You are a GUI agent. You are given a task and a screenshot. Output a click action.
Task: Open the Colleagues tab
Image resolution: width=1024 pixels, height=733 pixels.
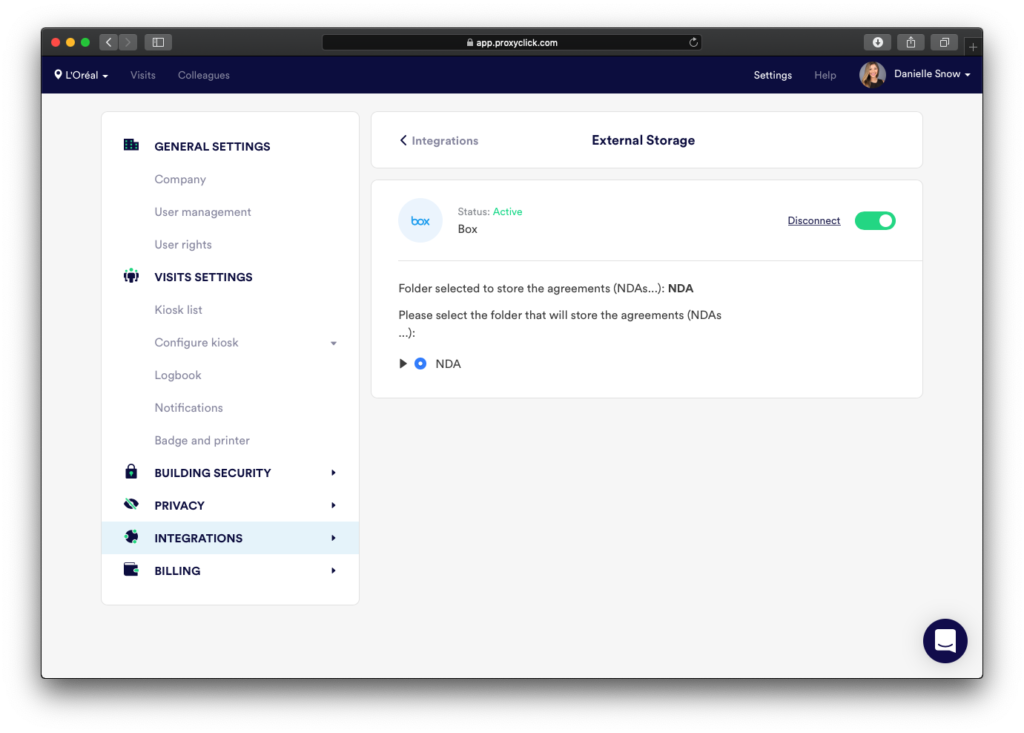click(203, 75)
